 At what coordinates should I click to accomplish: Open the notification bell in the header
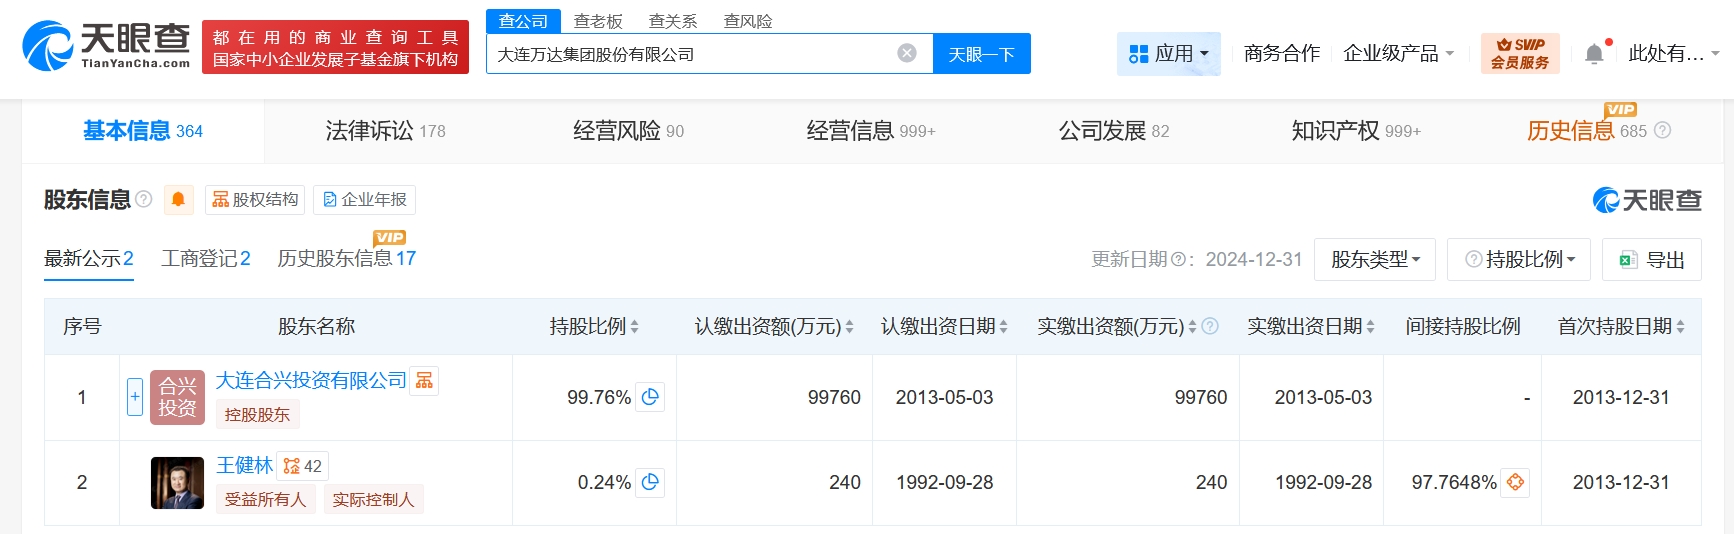pyautogui.click(x=1594, y=54)
